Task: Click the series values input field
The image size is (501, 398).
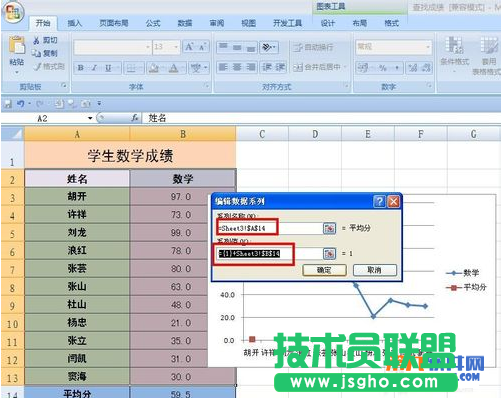Action: (269, 254)
